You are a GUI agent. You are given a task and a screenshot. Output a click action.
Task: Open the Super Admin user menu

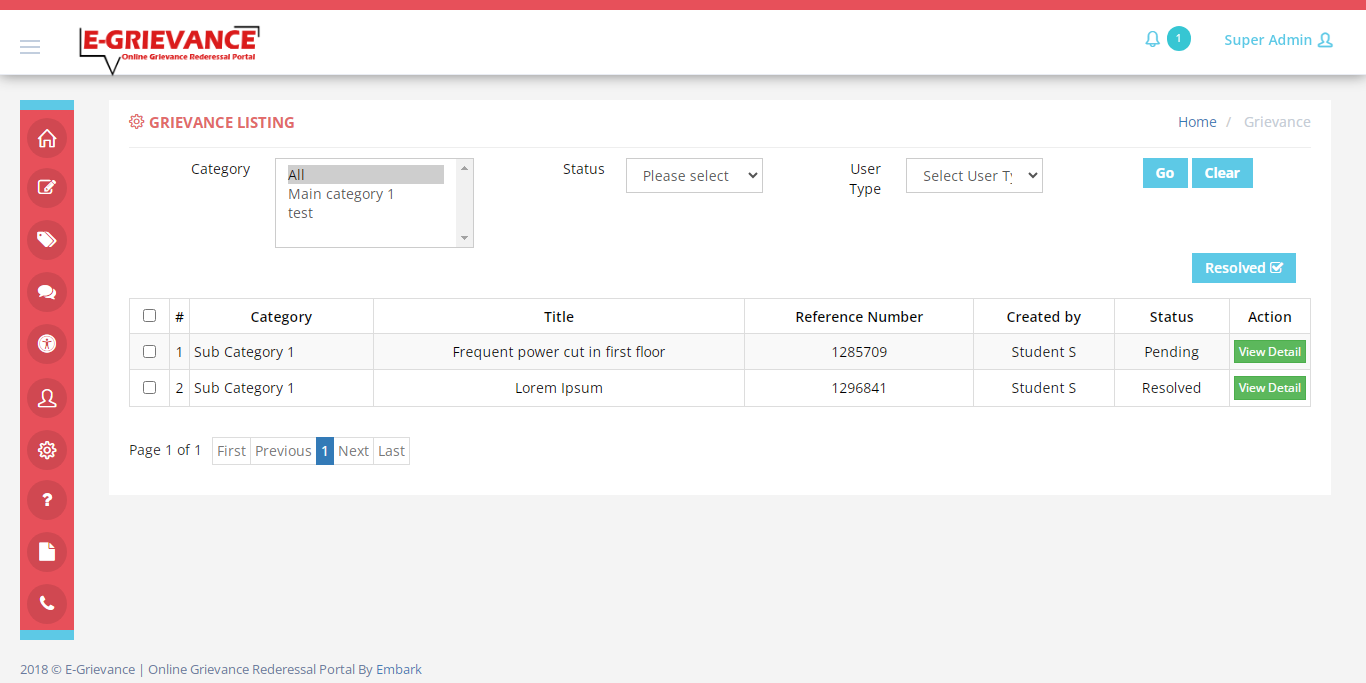coord(1278,40)
